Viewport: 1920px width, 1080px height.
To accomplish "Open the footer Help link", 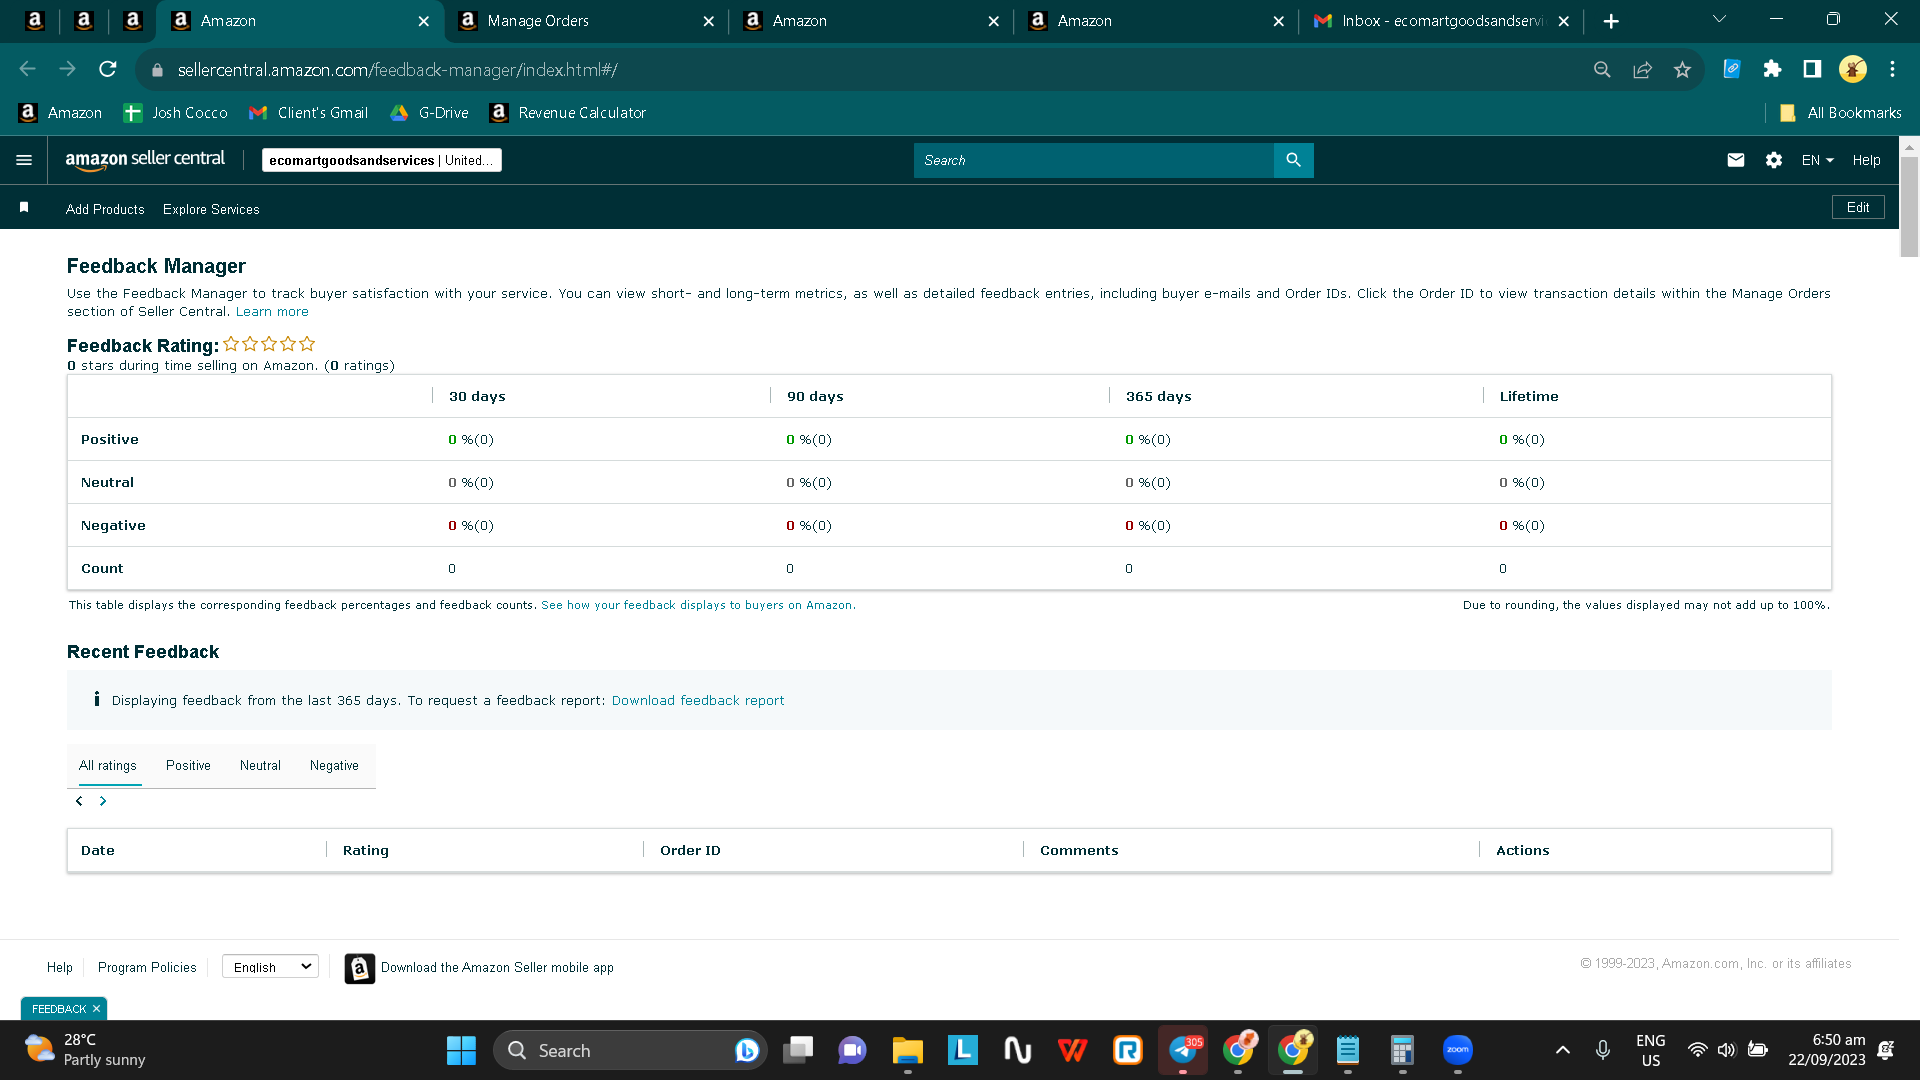I will 60,967.
